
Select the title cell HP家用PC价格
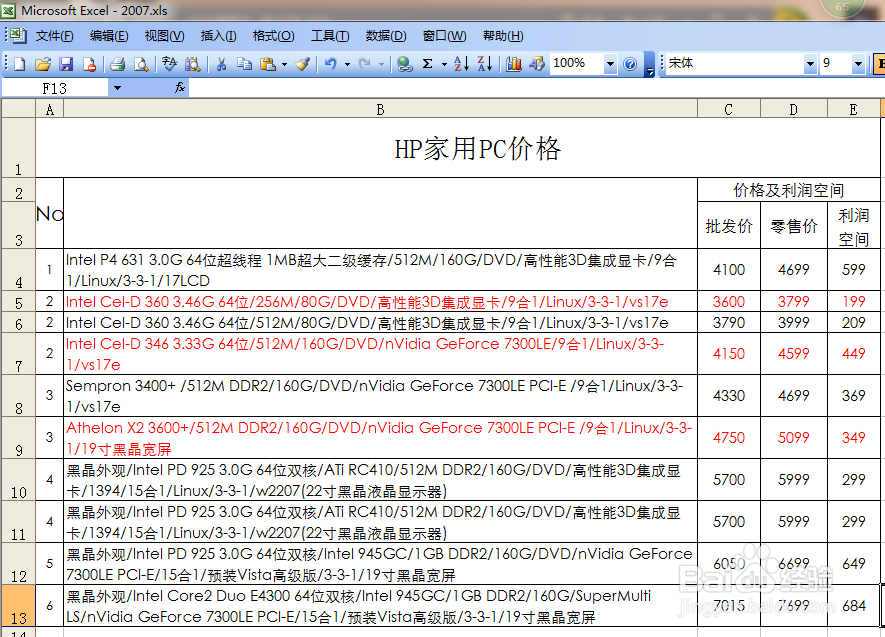458,148
